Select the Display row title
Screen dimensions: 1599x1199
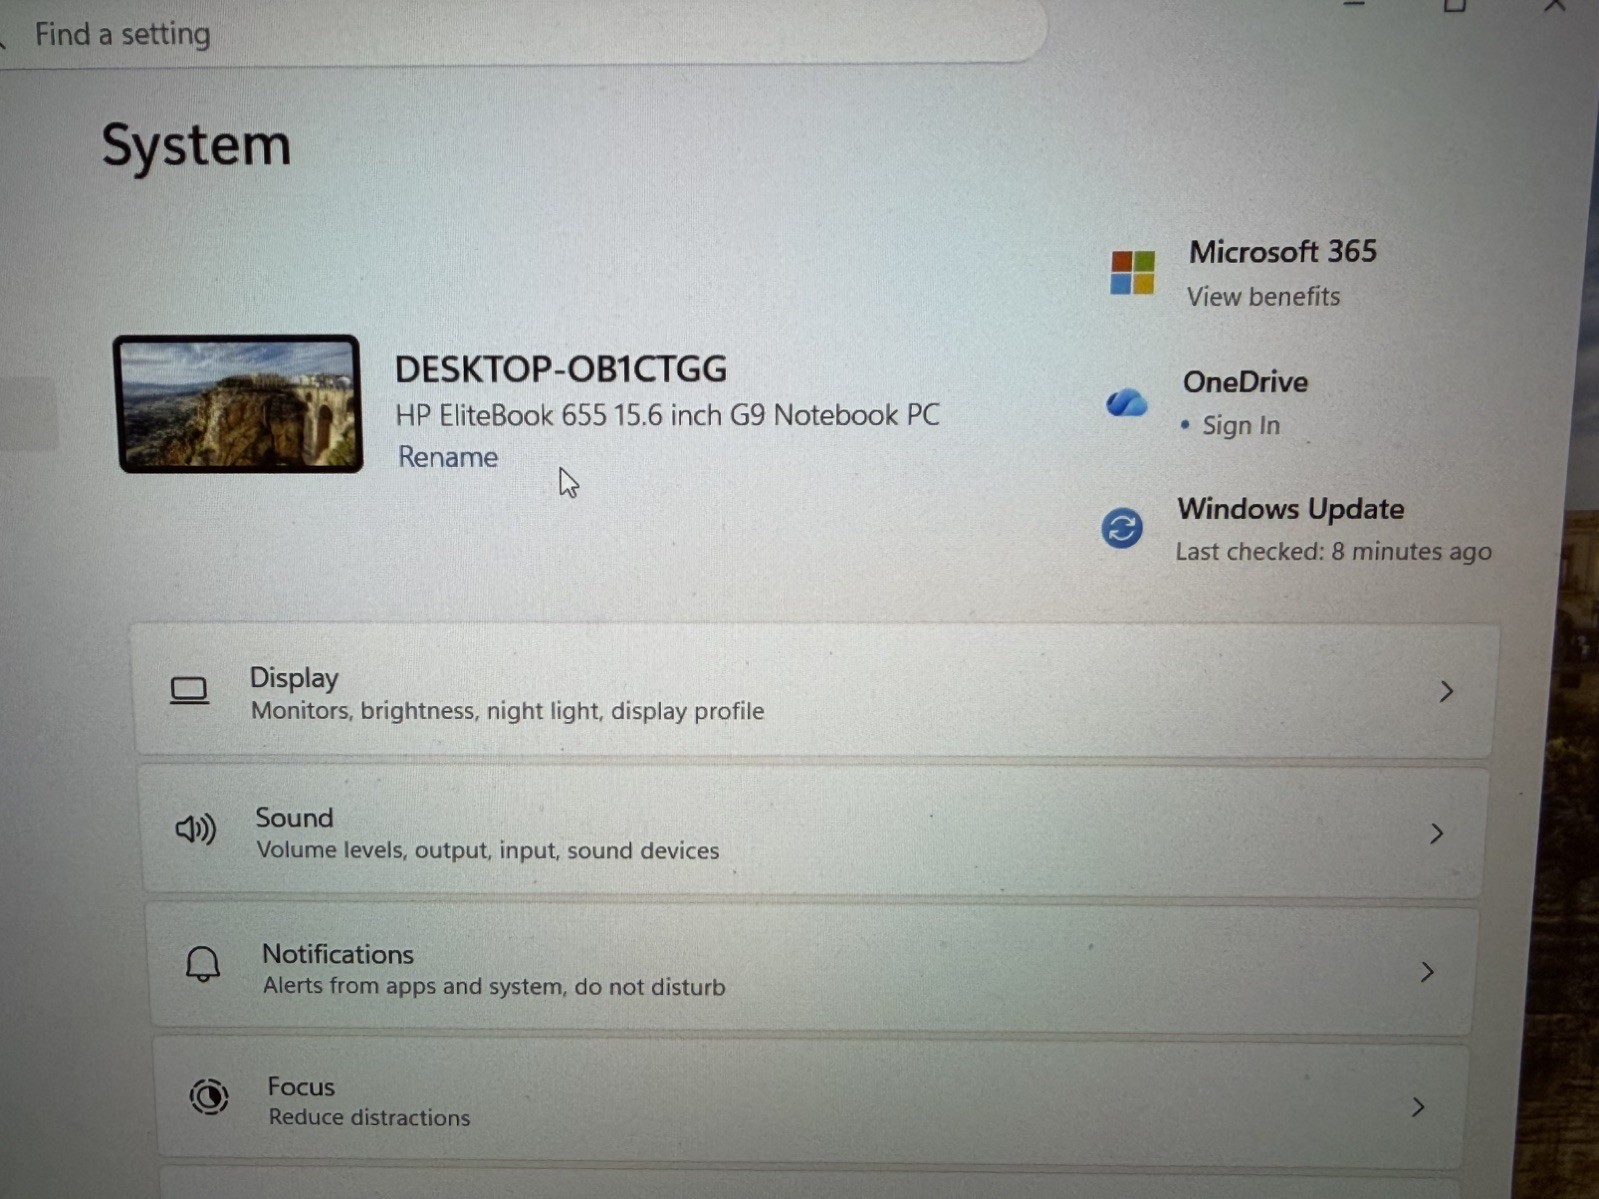click(x=294, y=678)
